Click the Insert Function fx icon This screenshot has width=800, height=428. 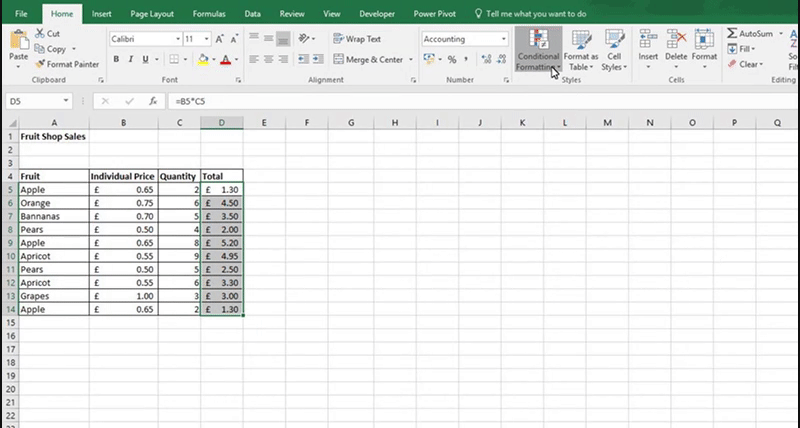(153, 102)
